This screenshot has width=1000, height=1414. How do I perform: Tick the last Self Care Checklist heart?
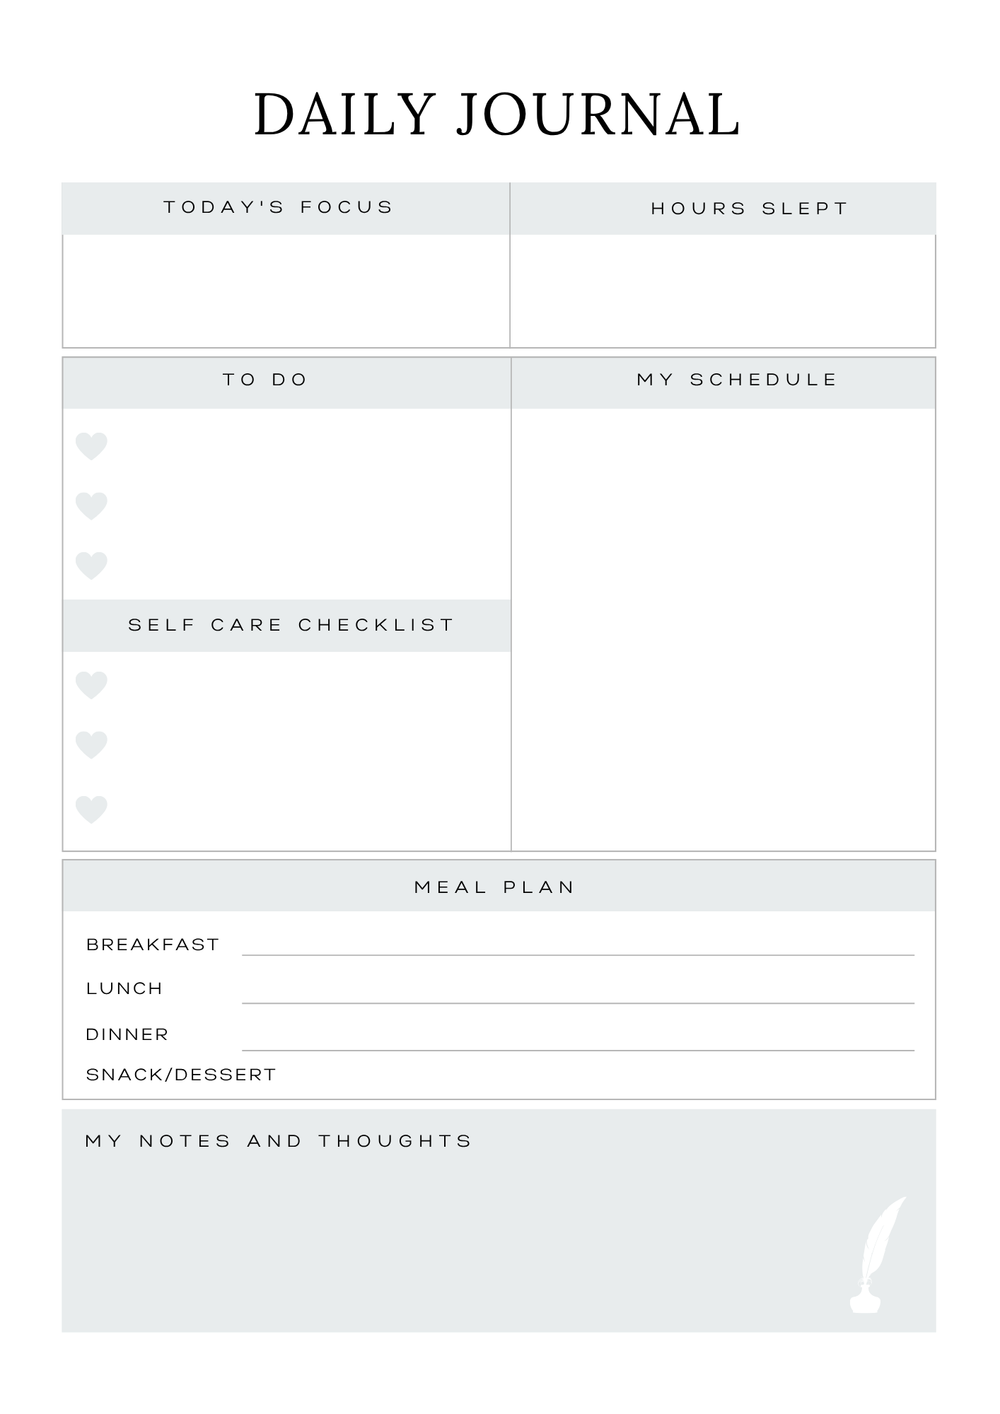coord(91,809)
